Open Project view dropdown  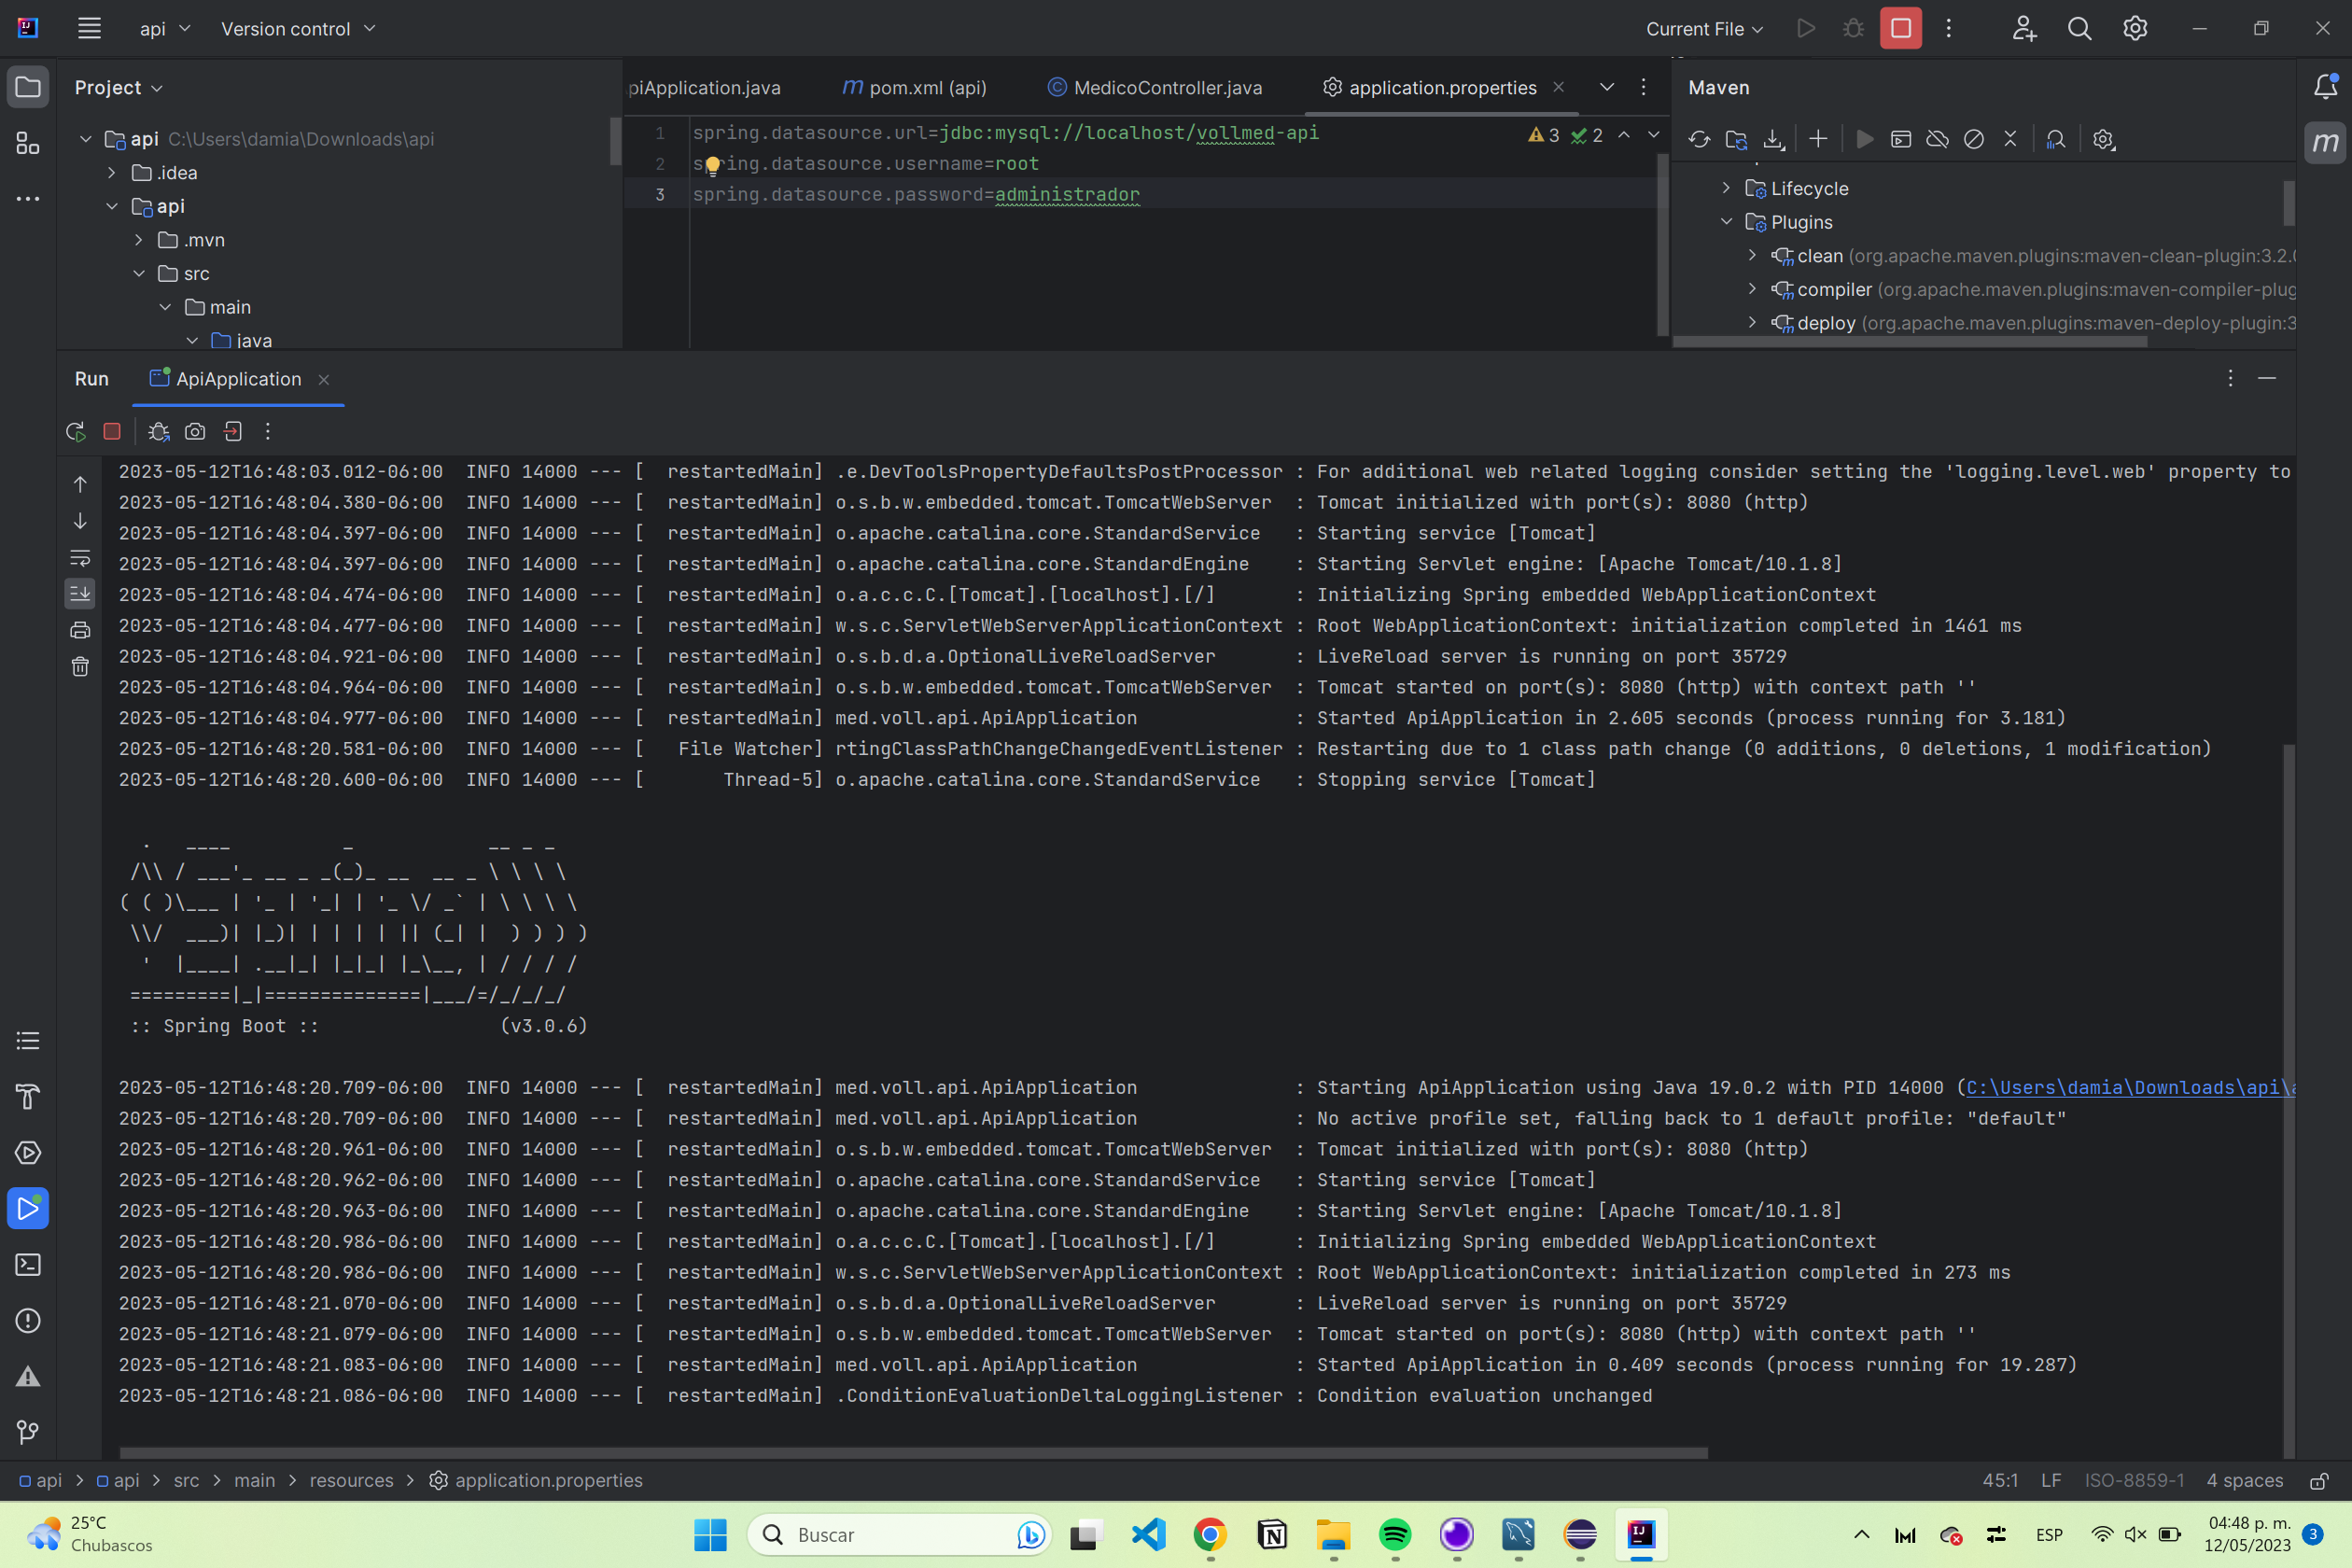tap(118, 87)
